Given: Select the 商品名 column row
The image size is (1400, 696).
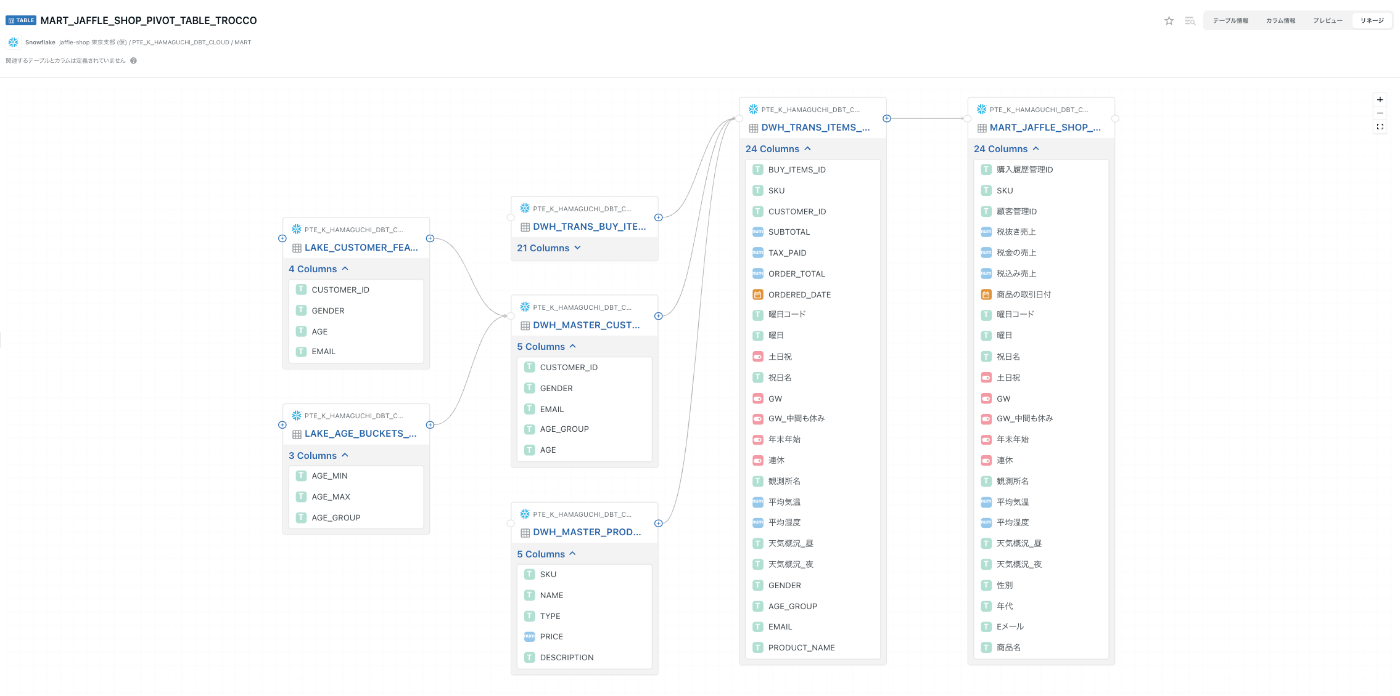Looking at the screenshot, I should 1041,648.
